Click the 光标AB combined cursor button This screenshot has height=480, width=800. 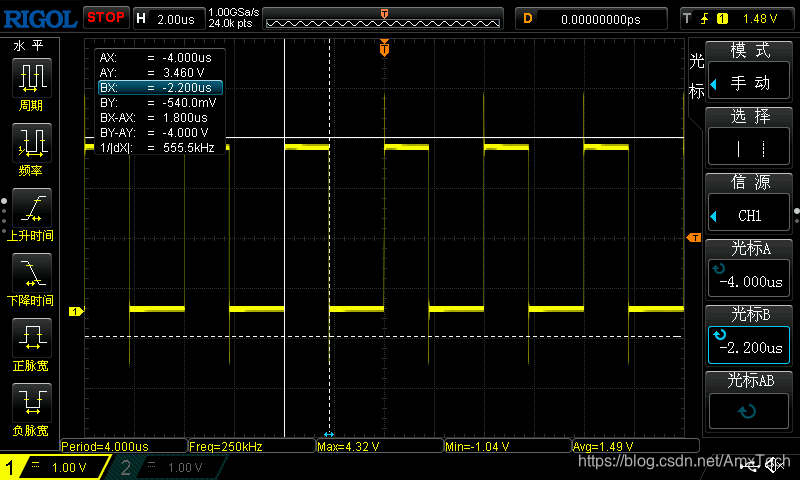coord(749,410)
